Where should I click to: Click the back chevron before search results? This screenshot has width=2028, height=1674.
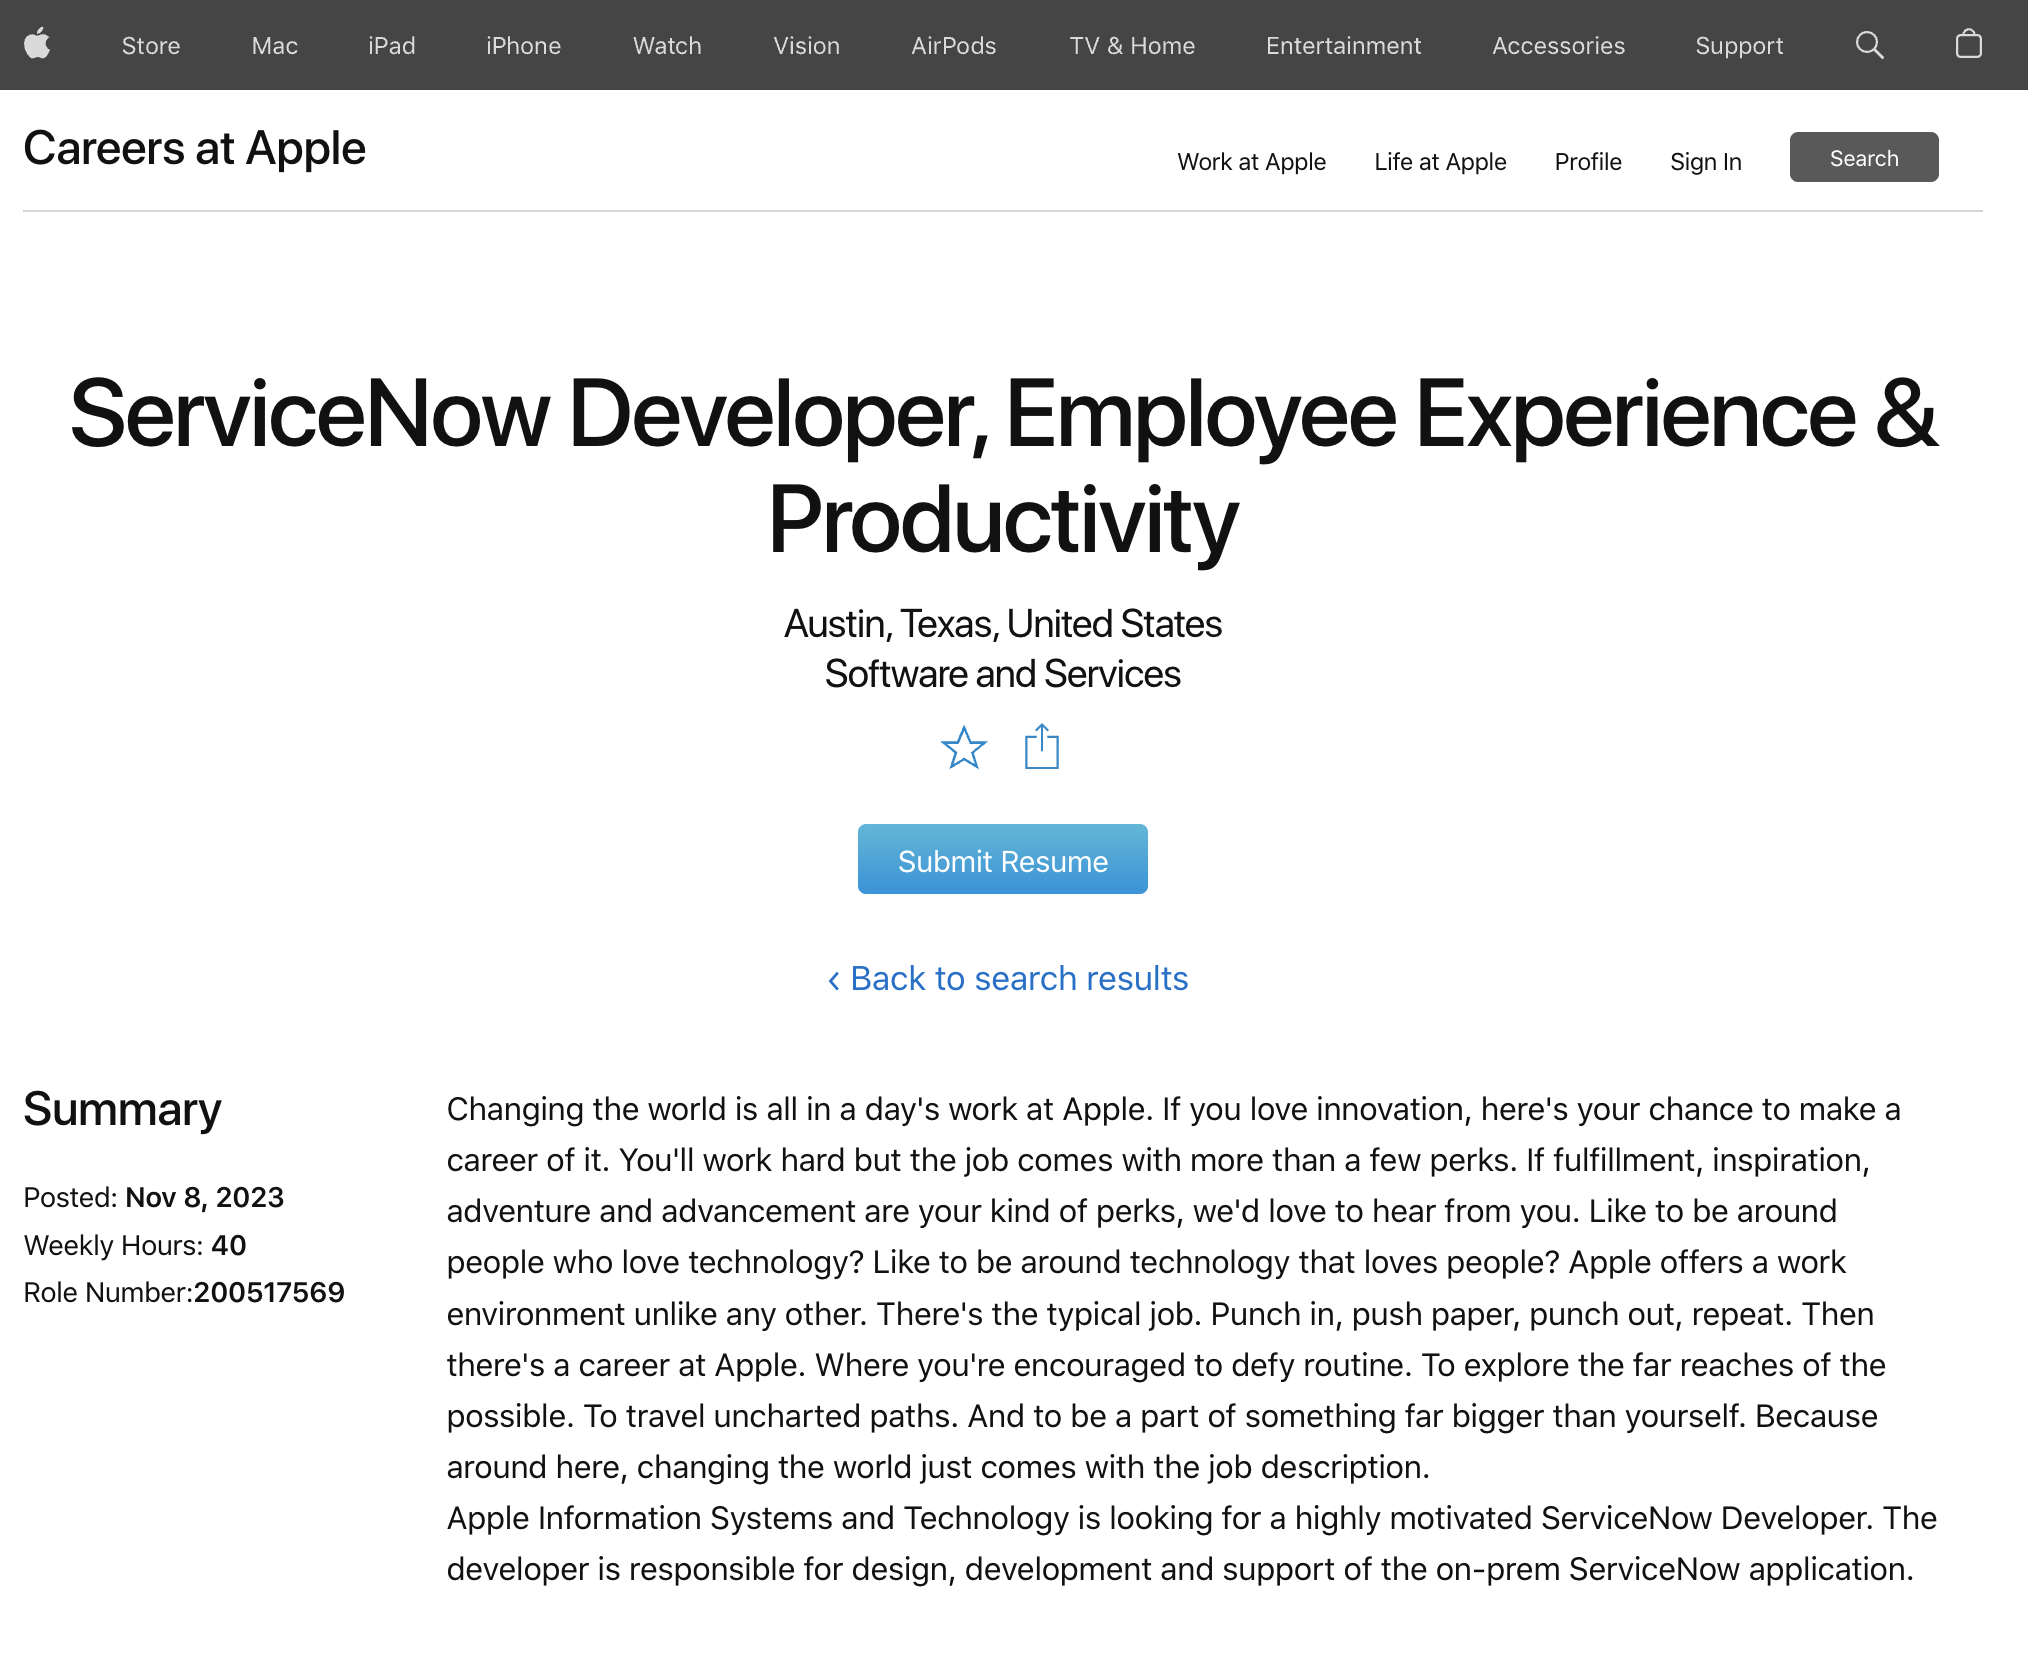(x=833, y=980)
